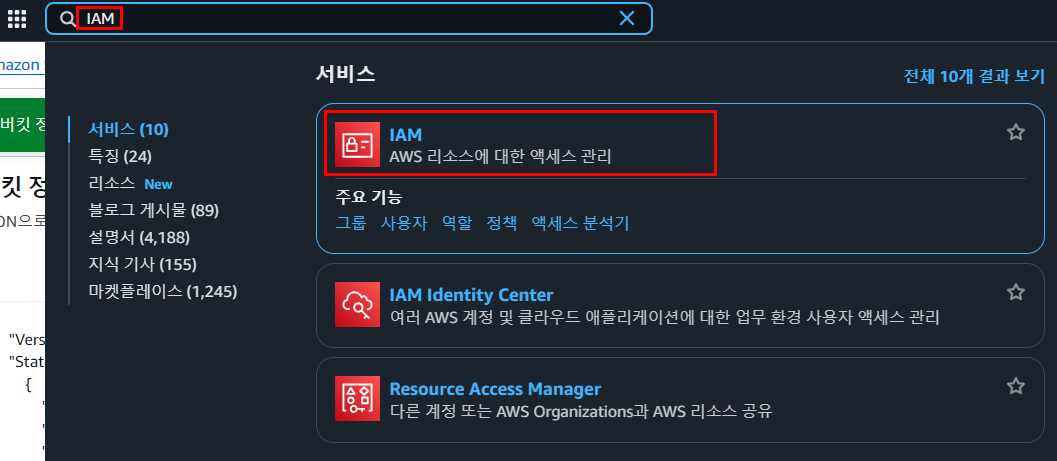
Task: Click the Identity Center description text
Action: pos(664,317)
